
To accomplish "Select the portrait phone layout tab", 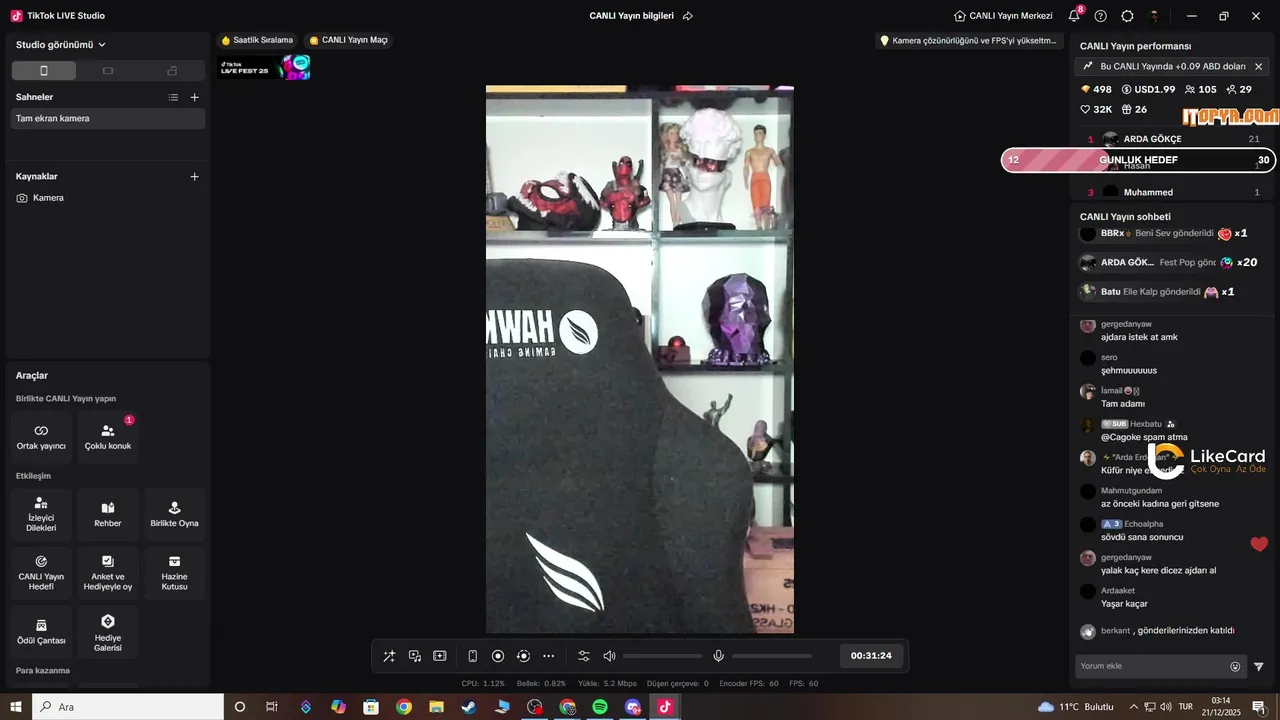I will (44, 71).
